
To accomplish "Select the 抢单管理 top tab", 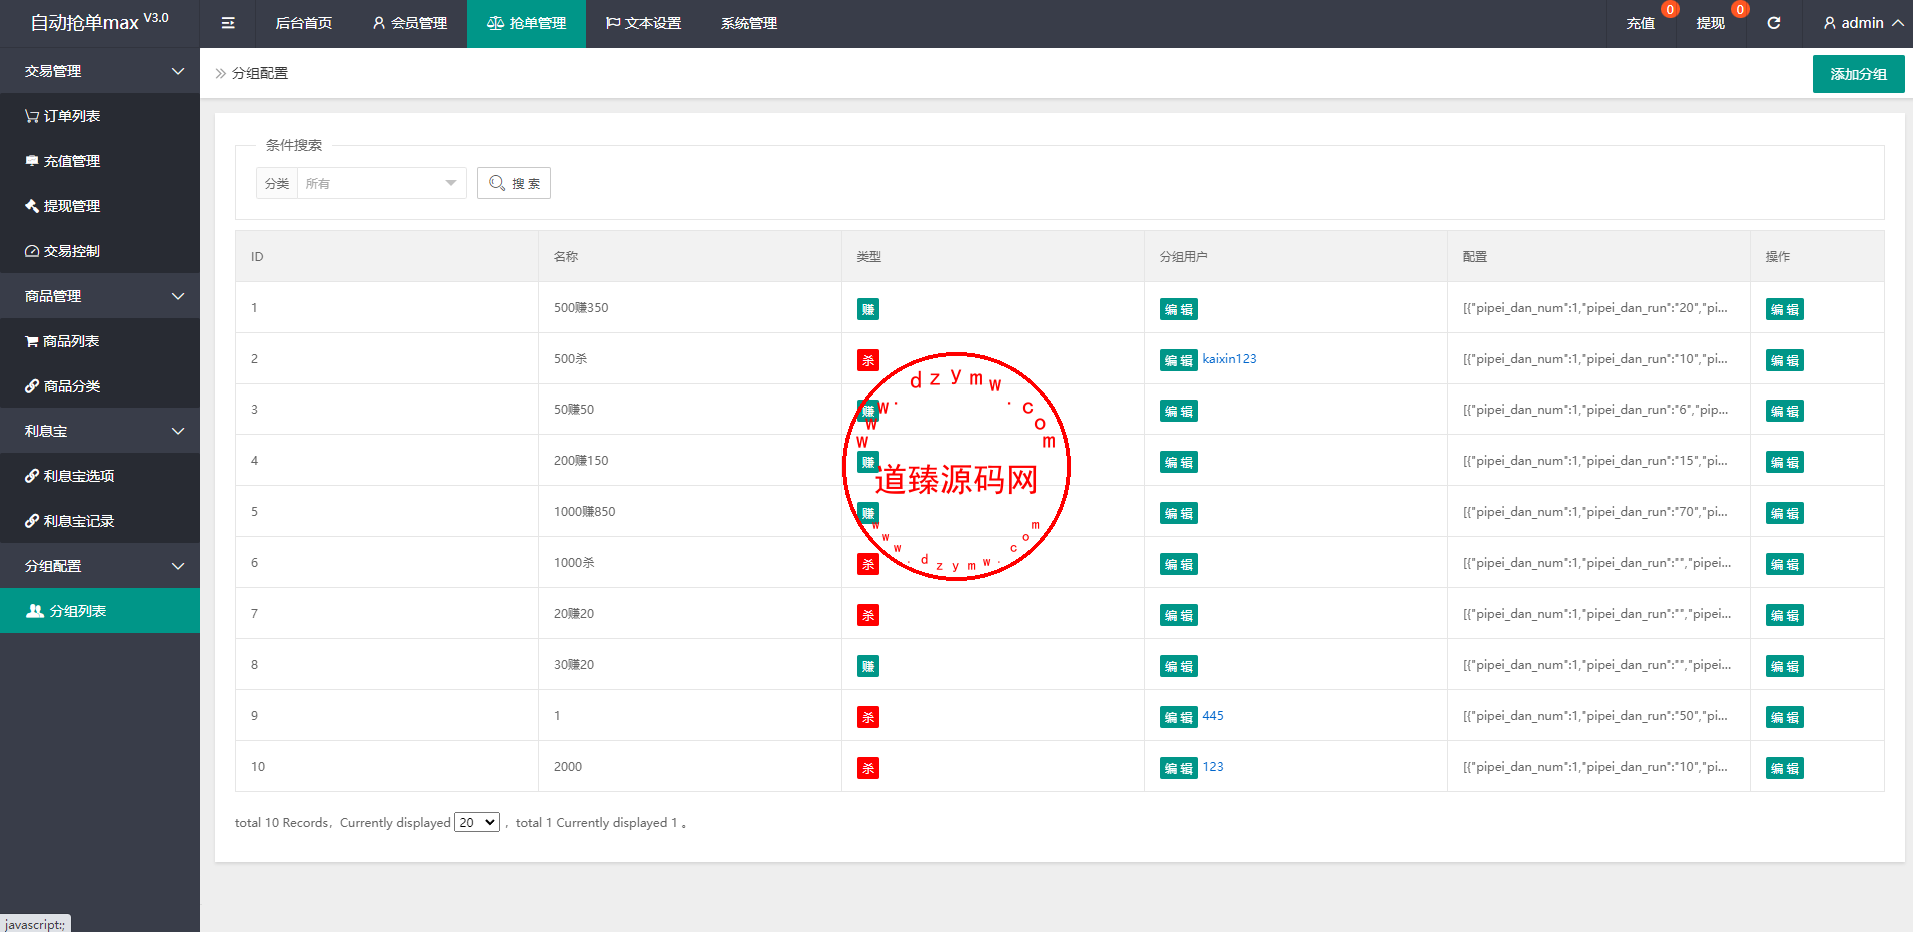I will coord(526,23).
